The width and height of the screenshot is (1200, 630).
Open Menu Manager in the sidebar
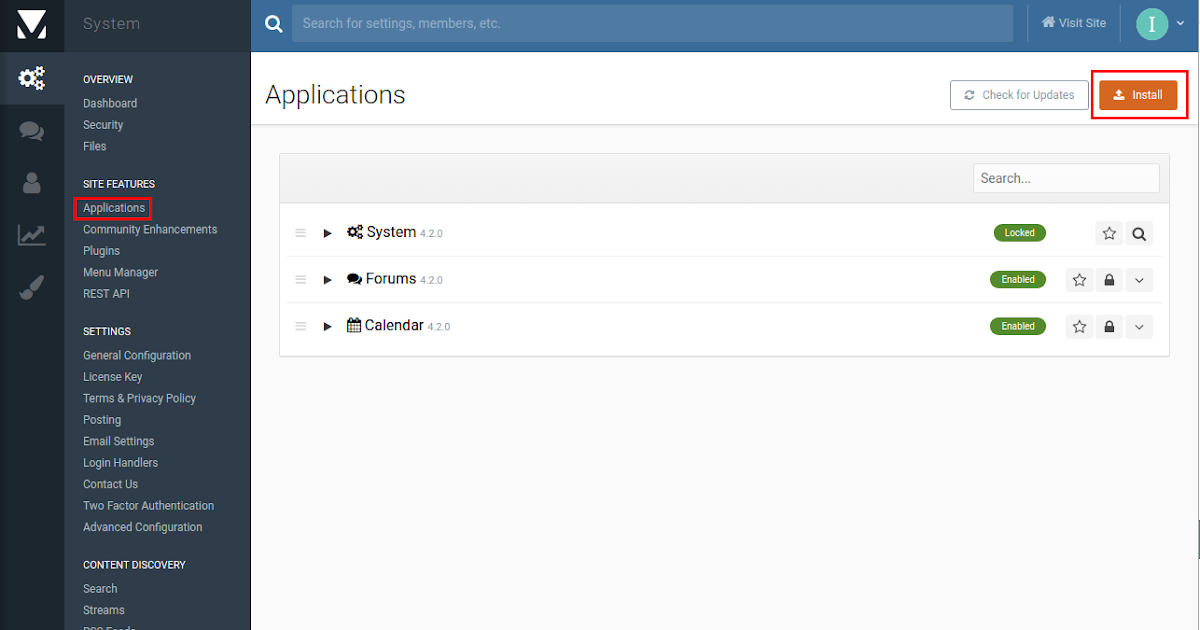click(x=120, y=272)
